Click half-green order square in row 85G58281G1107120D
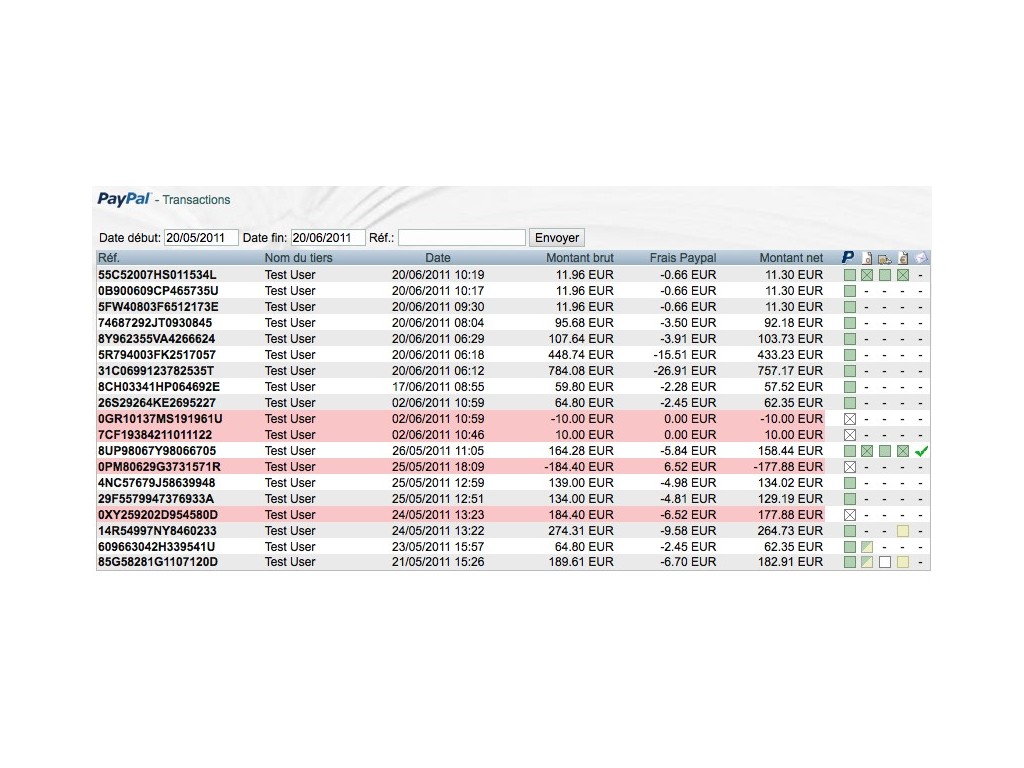 click(867, 562)
